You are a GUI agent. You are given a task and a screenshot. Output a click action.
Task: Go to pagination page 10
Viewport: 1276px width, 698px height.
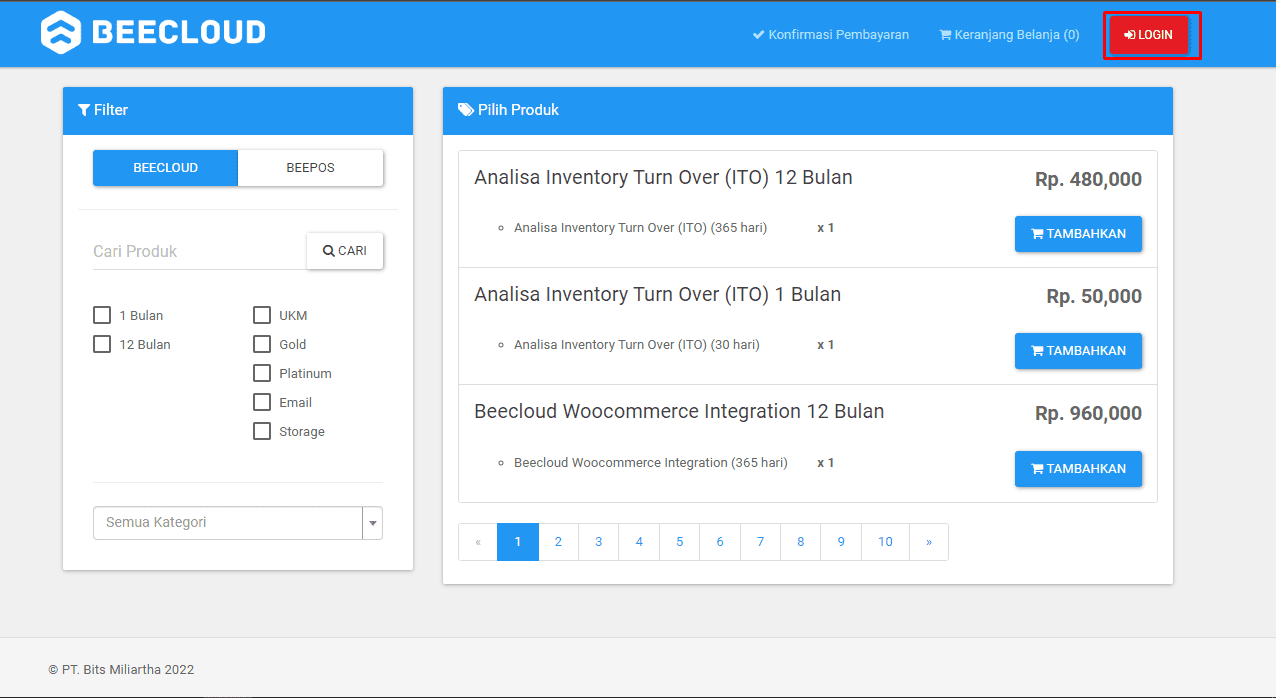(886, 542)
